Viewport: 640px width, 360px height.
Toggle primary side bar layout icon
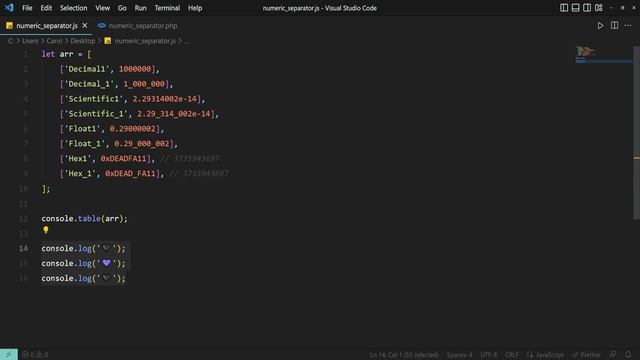click(x=564, y=8)
